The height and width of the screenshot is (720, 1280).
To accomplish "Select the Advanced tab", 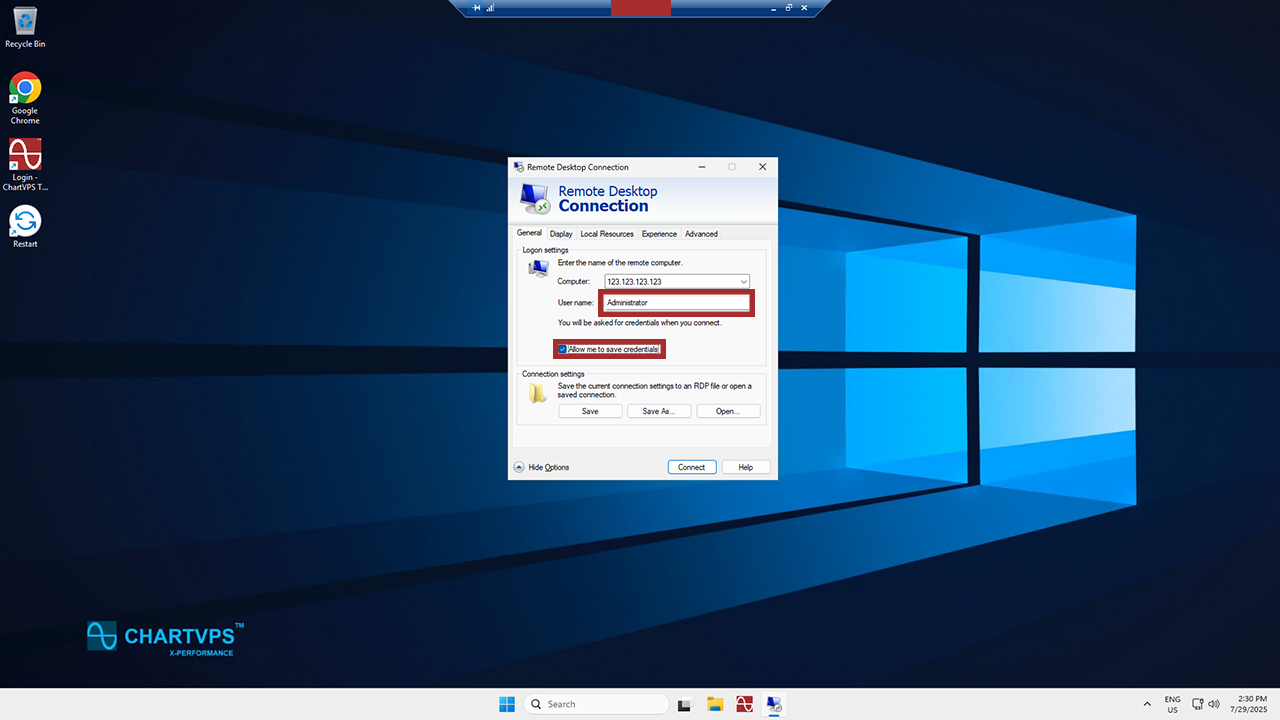I will tap(701, 234).
